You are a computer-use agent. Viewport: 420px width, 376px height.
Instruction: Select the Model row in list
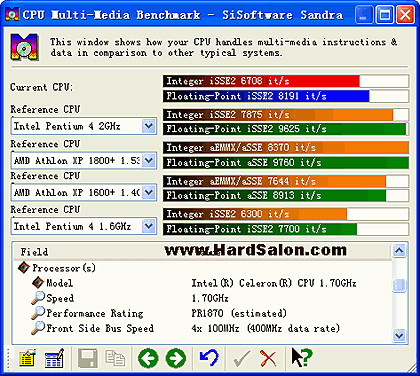click(200, 283)
